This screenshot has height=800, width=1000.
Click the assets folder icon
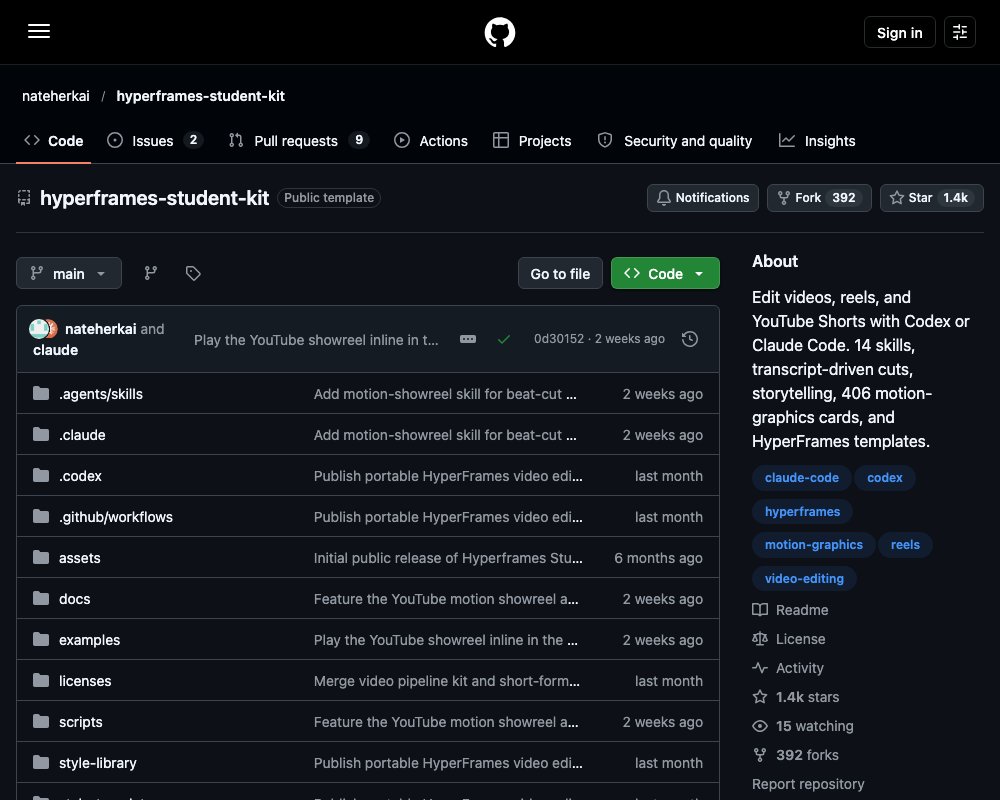click(x=41, y=558)
